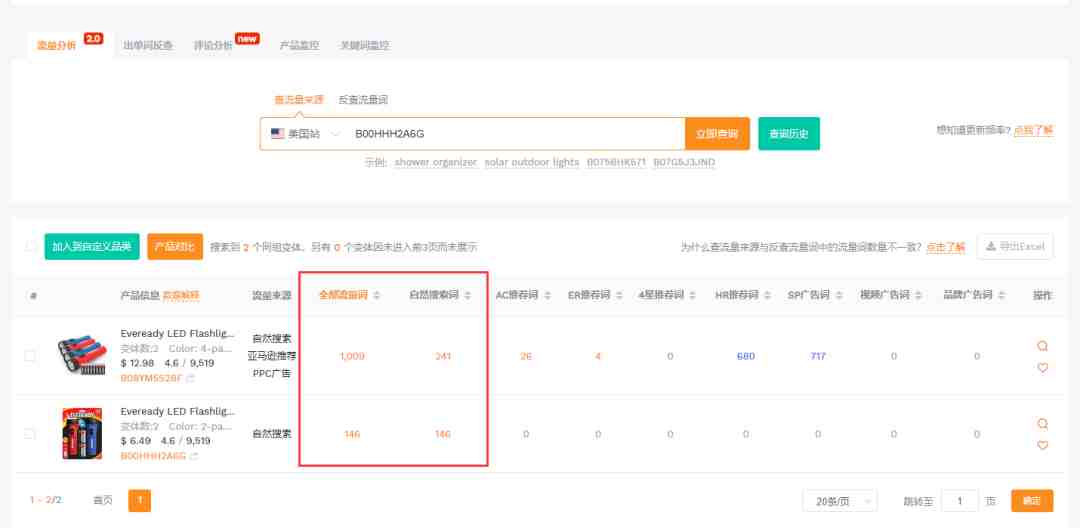Click HR recommended words value 680
This screenshot has width=1080, height=528.
[x=745, y=356]
